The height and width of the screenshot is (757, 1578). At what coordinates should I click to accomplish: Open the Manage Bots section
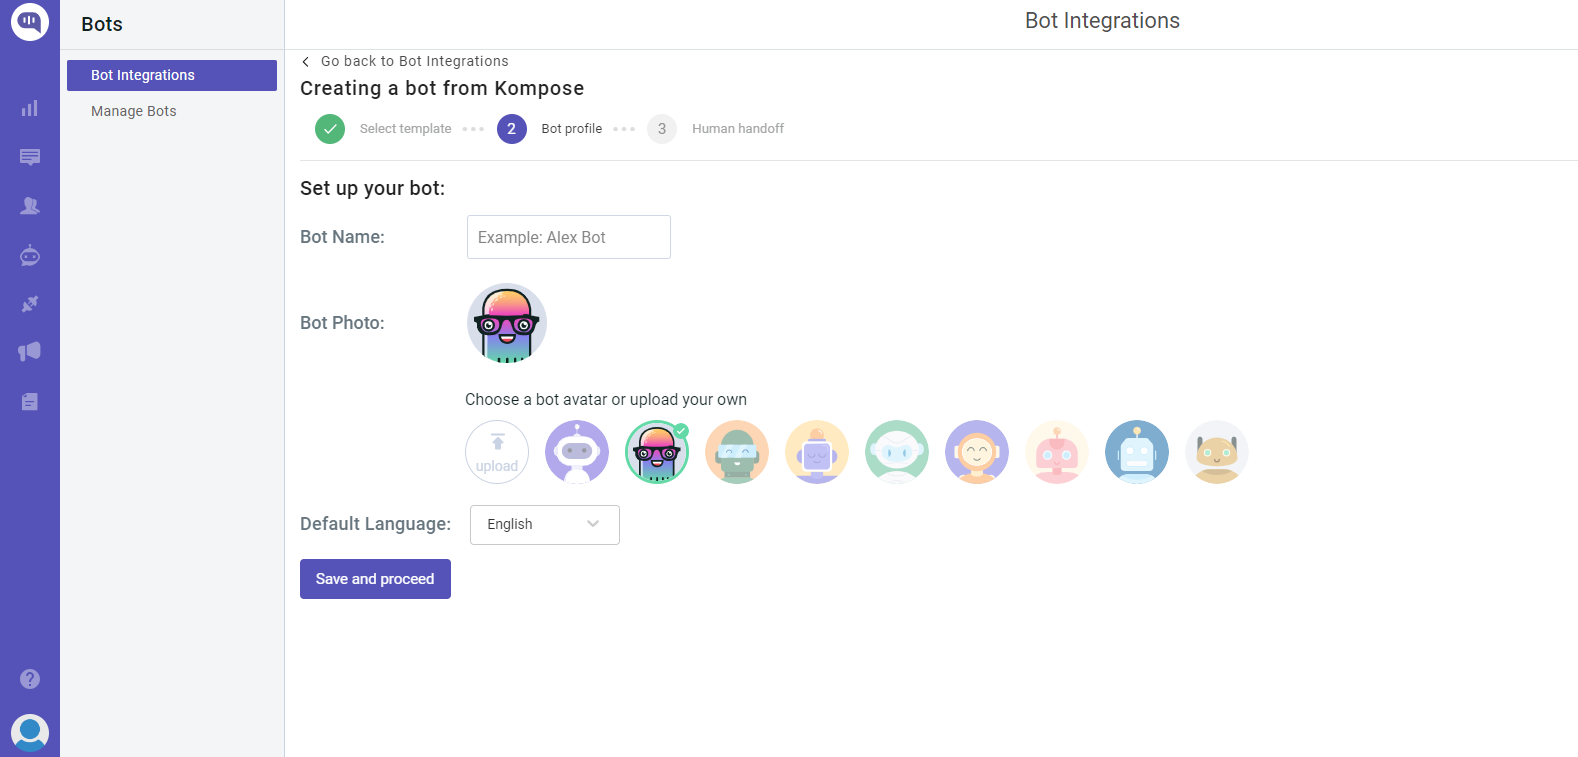point(133,111)
